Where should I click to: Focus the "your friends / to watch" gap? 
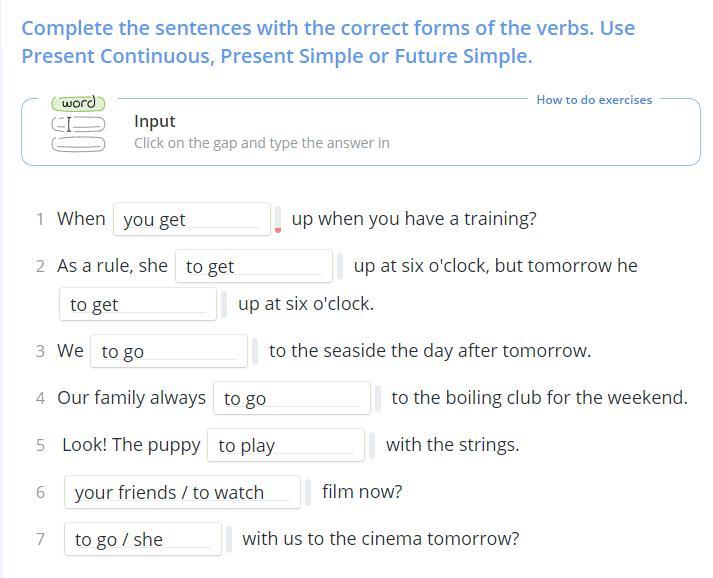[182, 492]
